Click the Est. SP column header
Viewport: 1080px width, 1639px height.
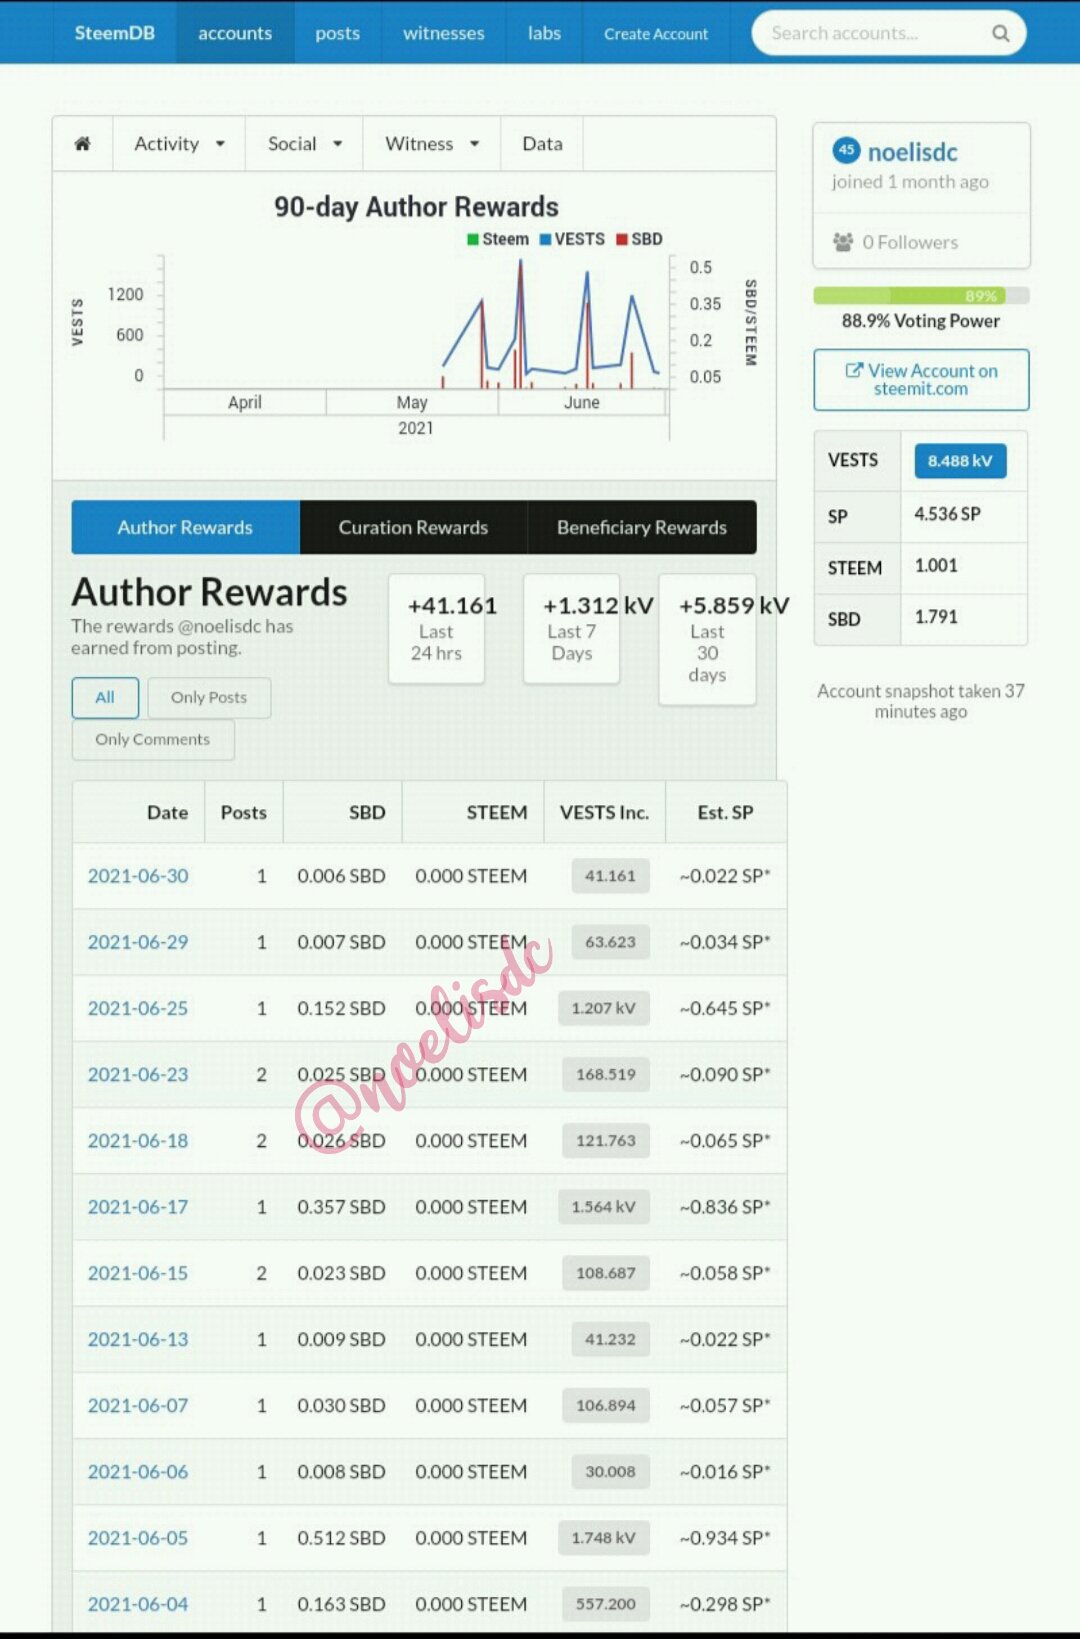[725, 813]
